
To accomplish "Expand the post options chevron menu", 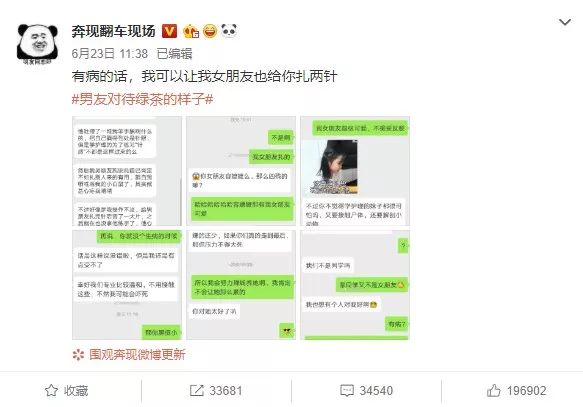I will coord(565,23).
